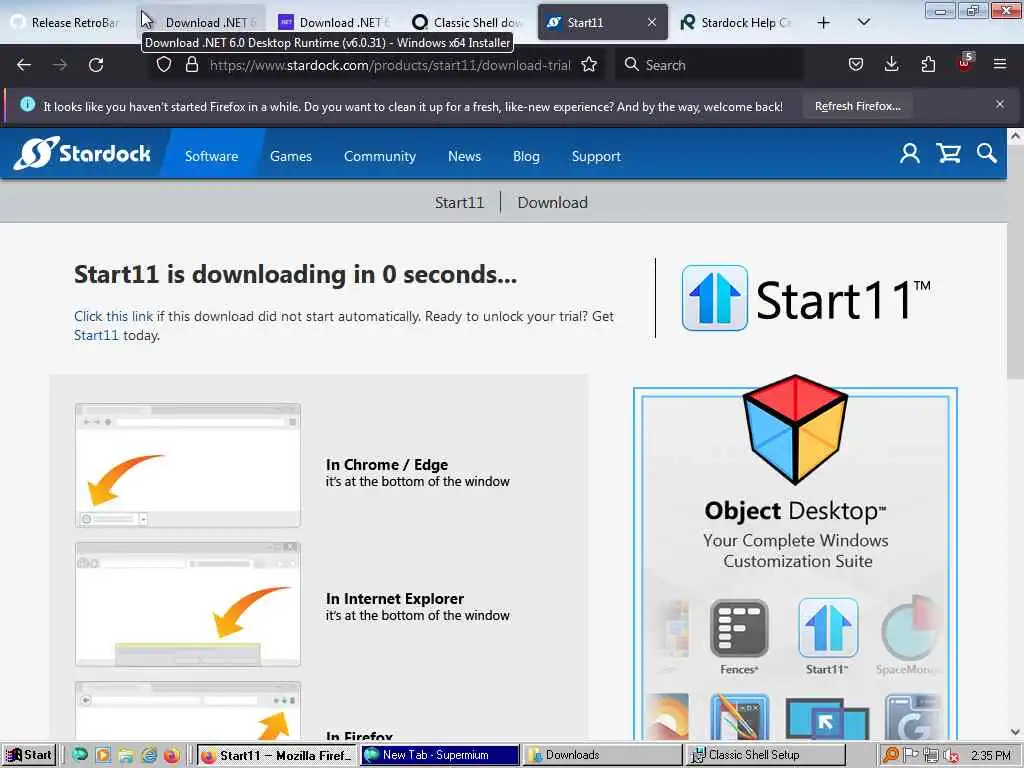Bookmark this page with the star icon
Screen dimensions: 1024x768
589,65
